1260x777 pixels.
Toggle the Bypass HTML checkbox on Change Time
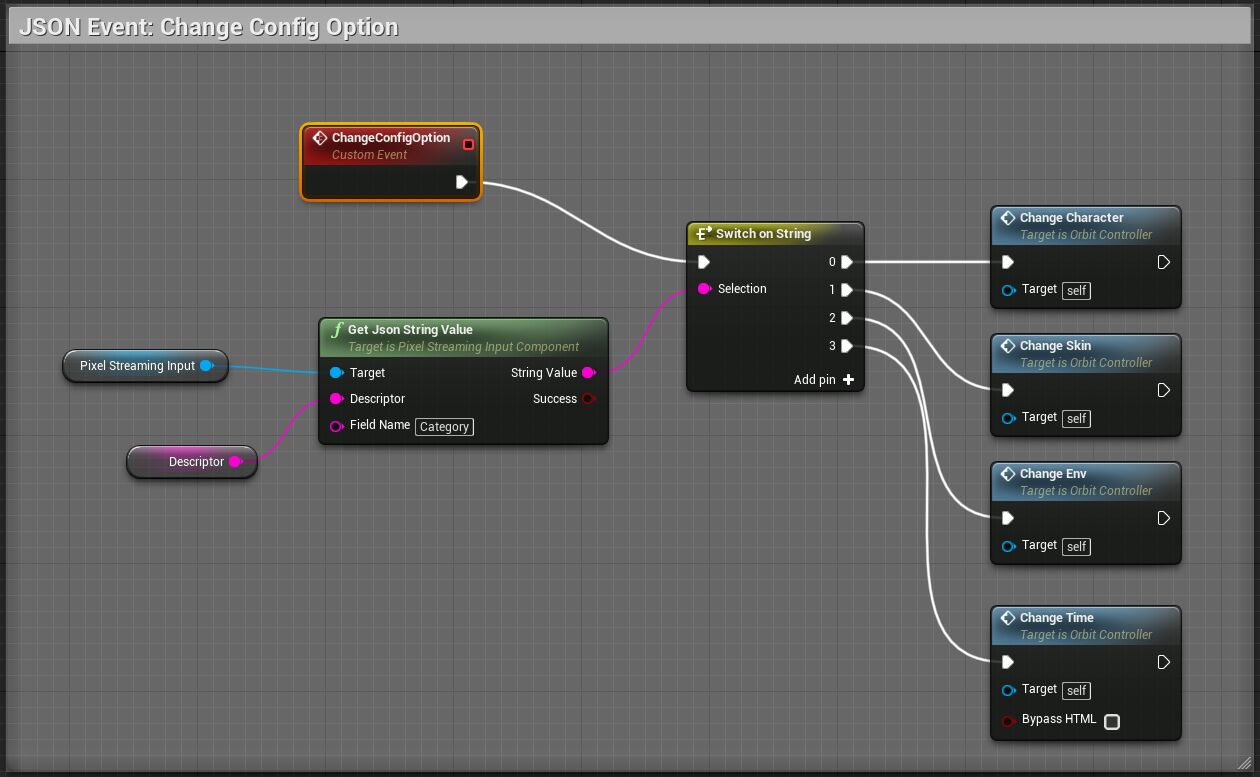point(1112,721)
